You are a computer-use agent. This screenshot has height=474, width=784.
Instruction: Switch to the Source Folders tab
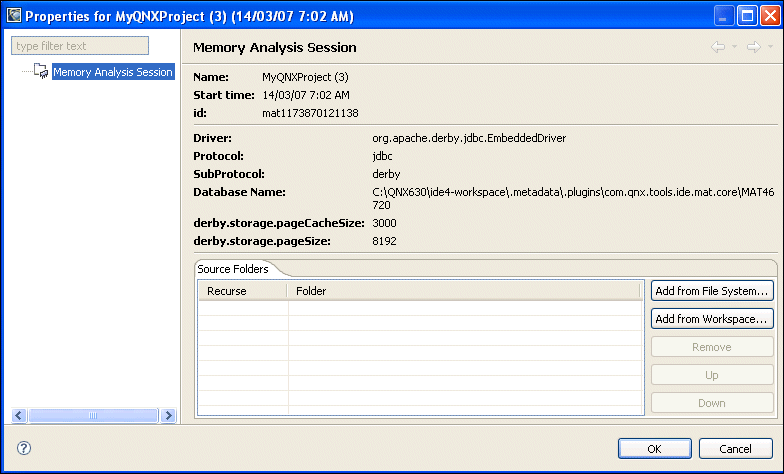pyautogui.click(x=232, y=269)
